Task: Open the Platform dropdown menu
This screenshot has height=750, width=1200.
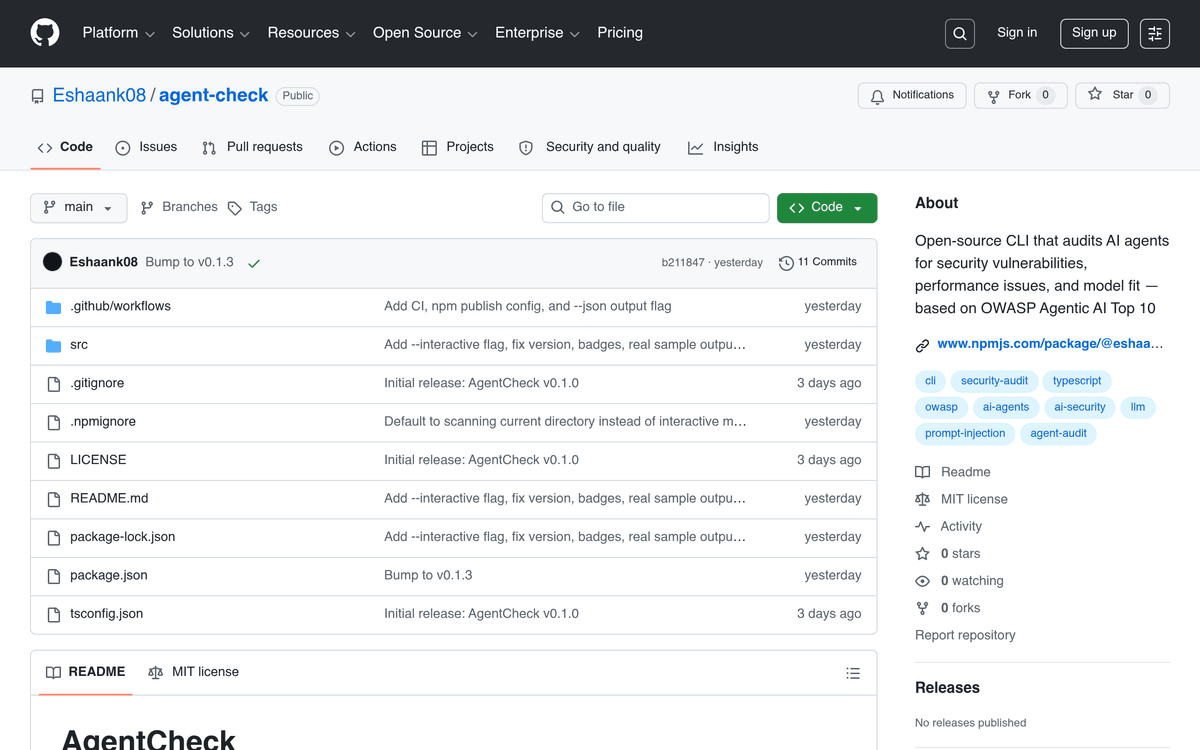Action: [x=119, y=33]
